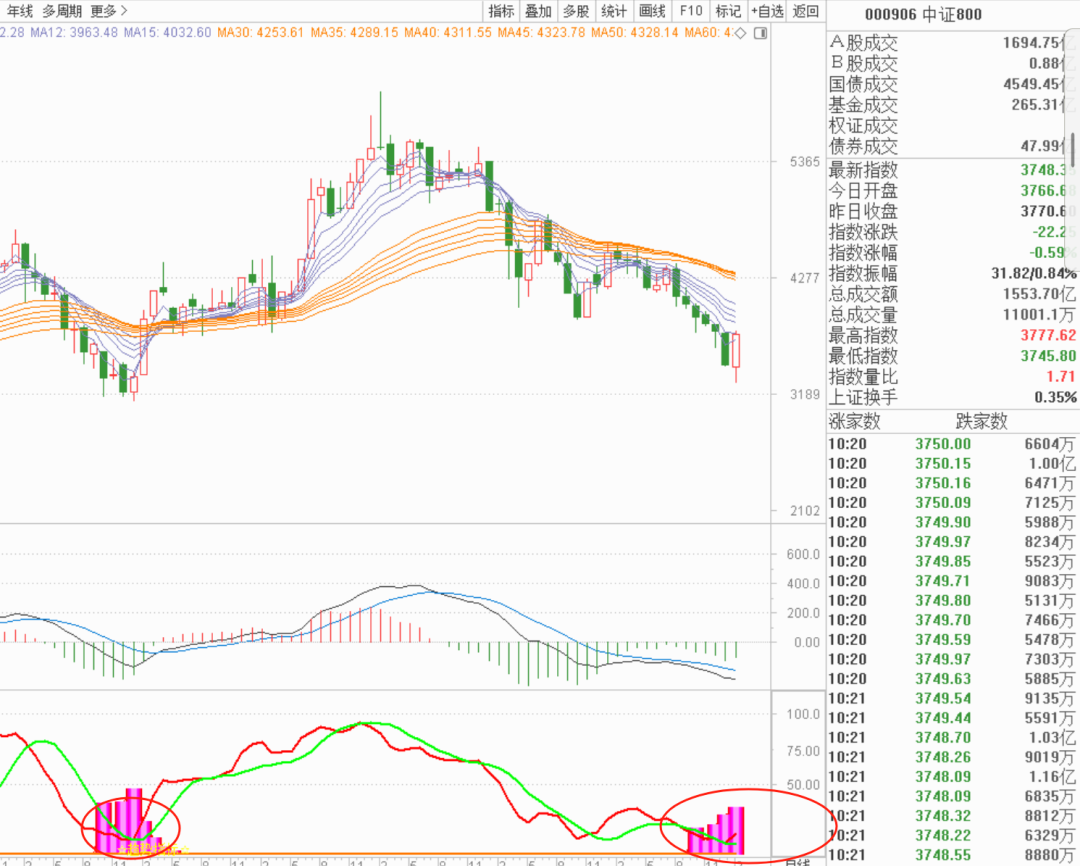Click the 最新指数 row
The height and width of the screenshot is (866, 1080).
[952, 169]
